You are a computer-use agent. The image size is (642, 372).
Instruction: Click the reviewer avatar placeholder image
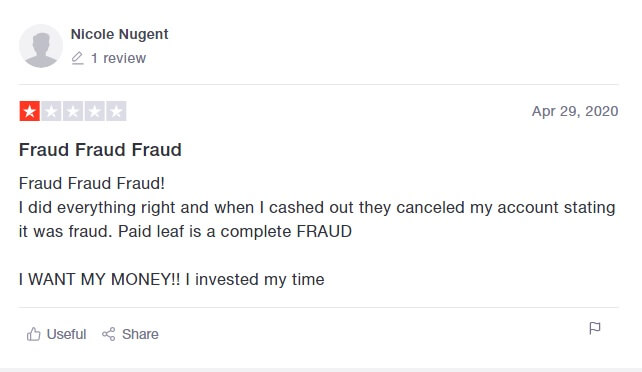click(41, 46)
